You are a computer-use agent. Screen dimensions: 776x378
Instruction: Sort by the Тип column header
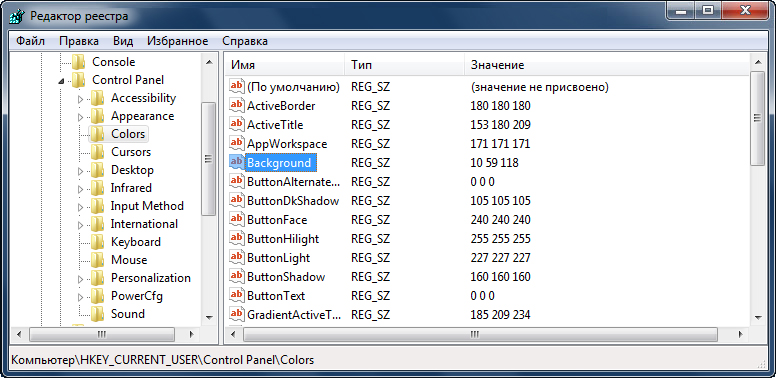pyautogui.click(x=404, y=65)
